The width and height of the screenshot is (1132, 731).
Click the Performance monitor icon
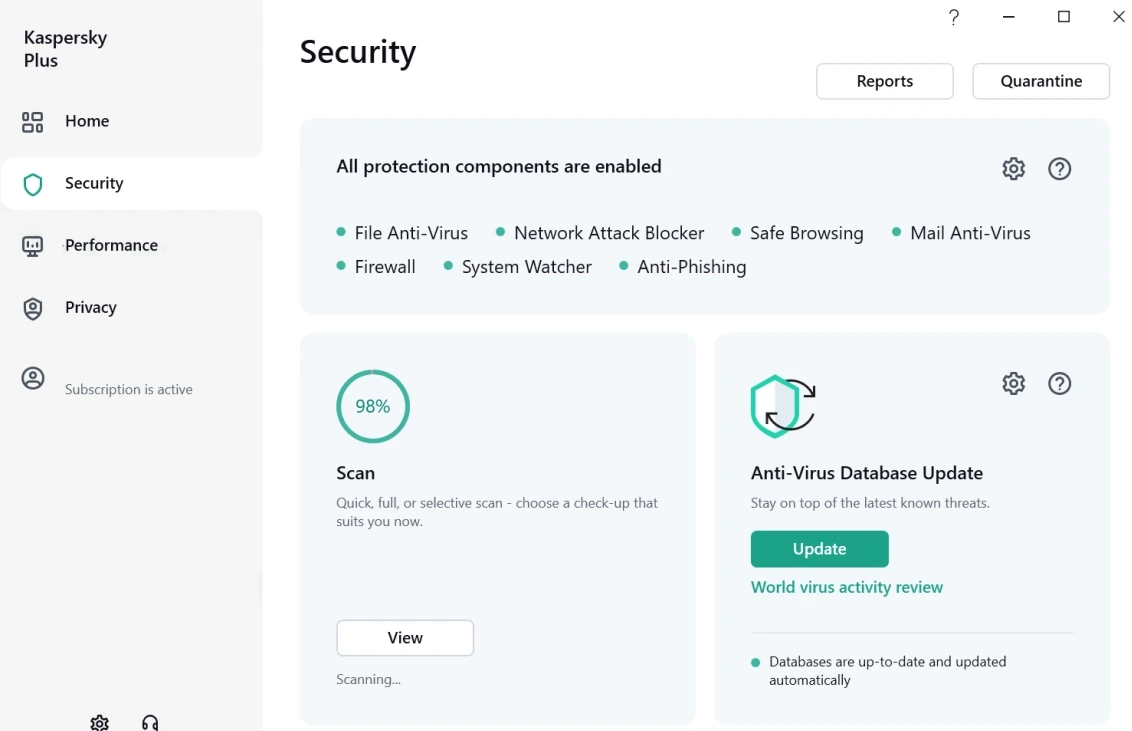[x=32, y=247]
